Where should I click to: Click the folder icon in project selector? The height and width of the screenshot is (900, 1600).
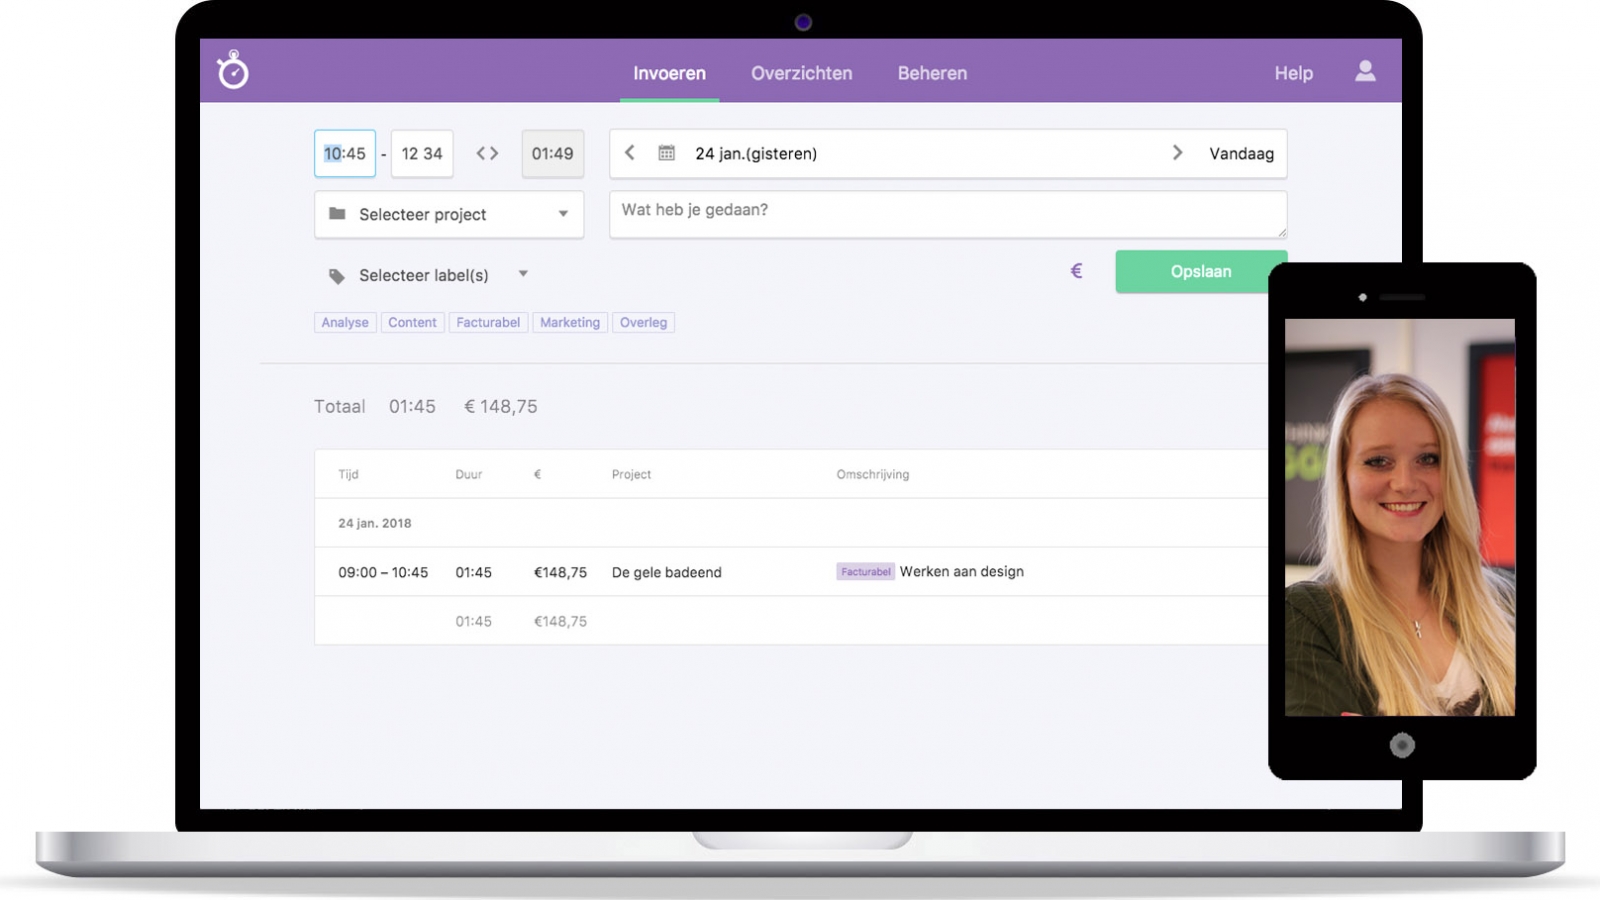pos(337,214)
